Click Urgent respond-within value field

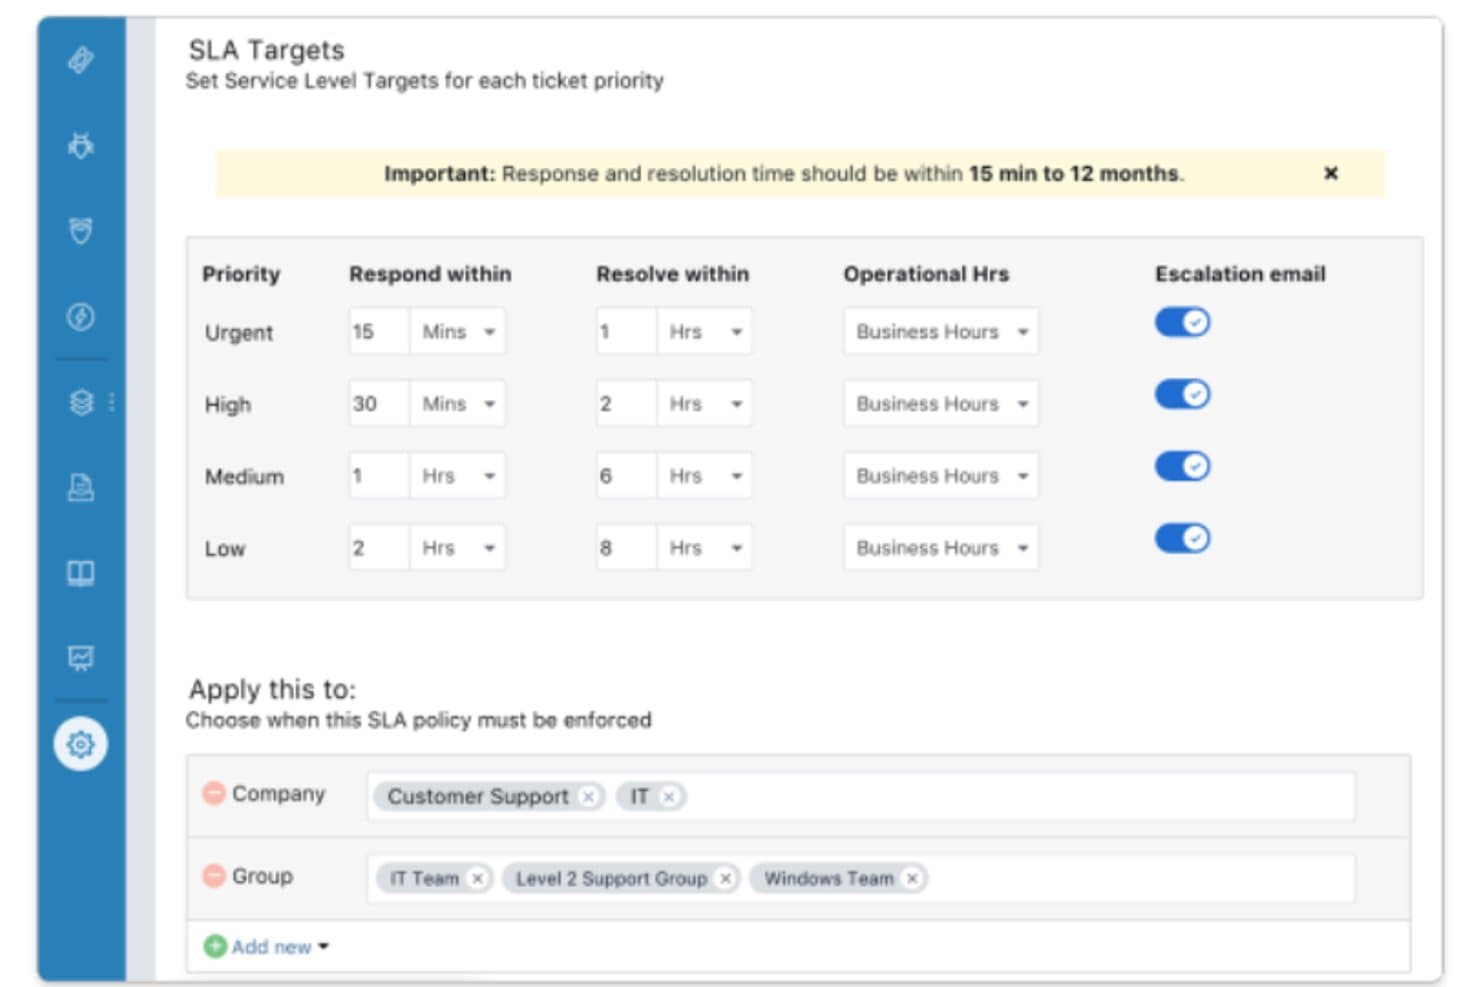[379, 332]
